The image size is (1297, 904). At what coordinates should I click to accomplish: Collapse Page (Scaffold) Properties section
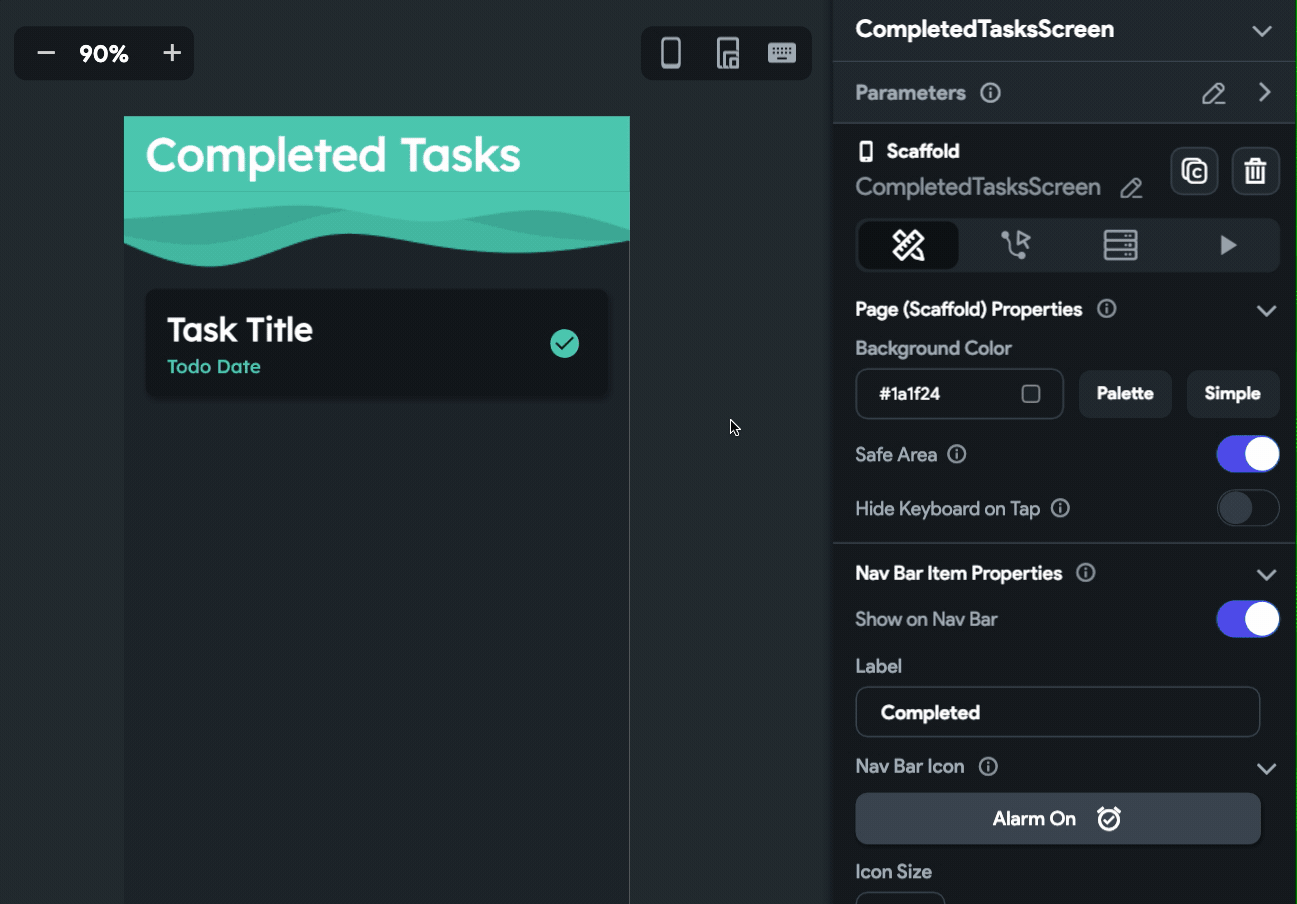[1266, 310]
